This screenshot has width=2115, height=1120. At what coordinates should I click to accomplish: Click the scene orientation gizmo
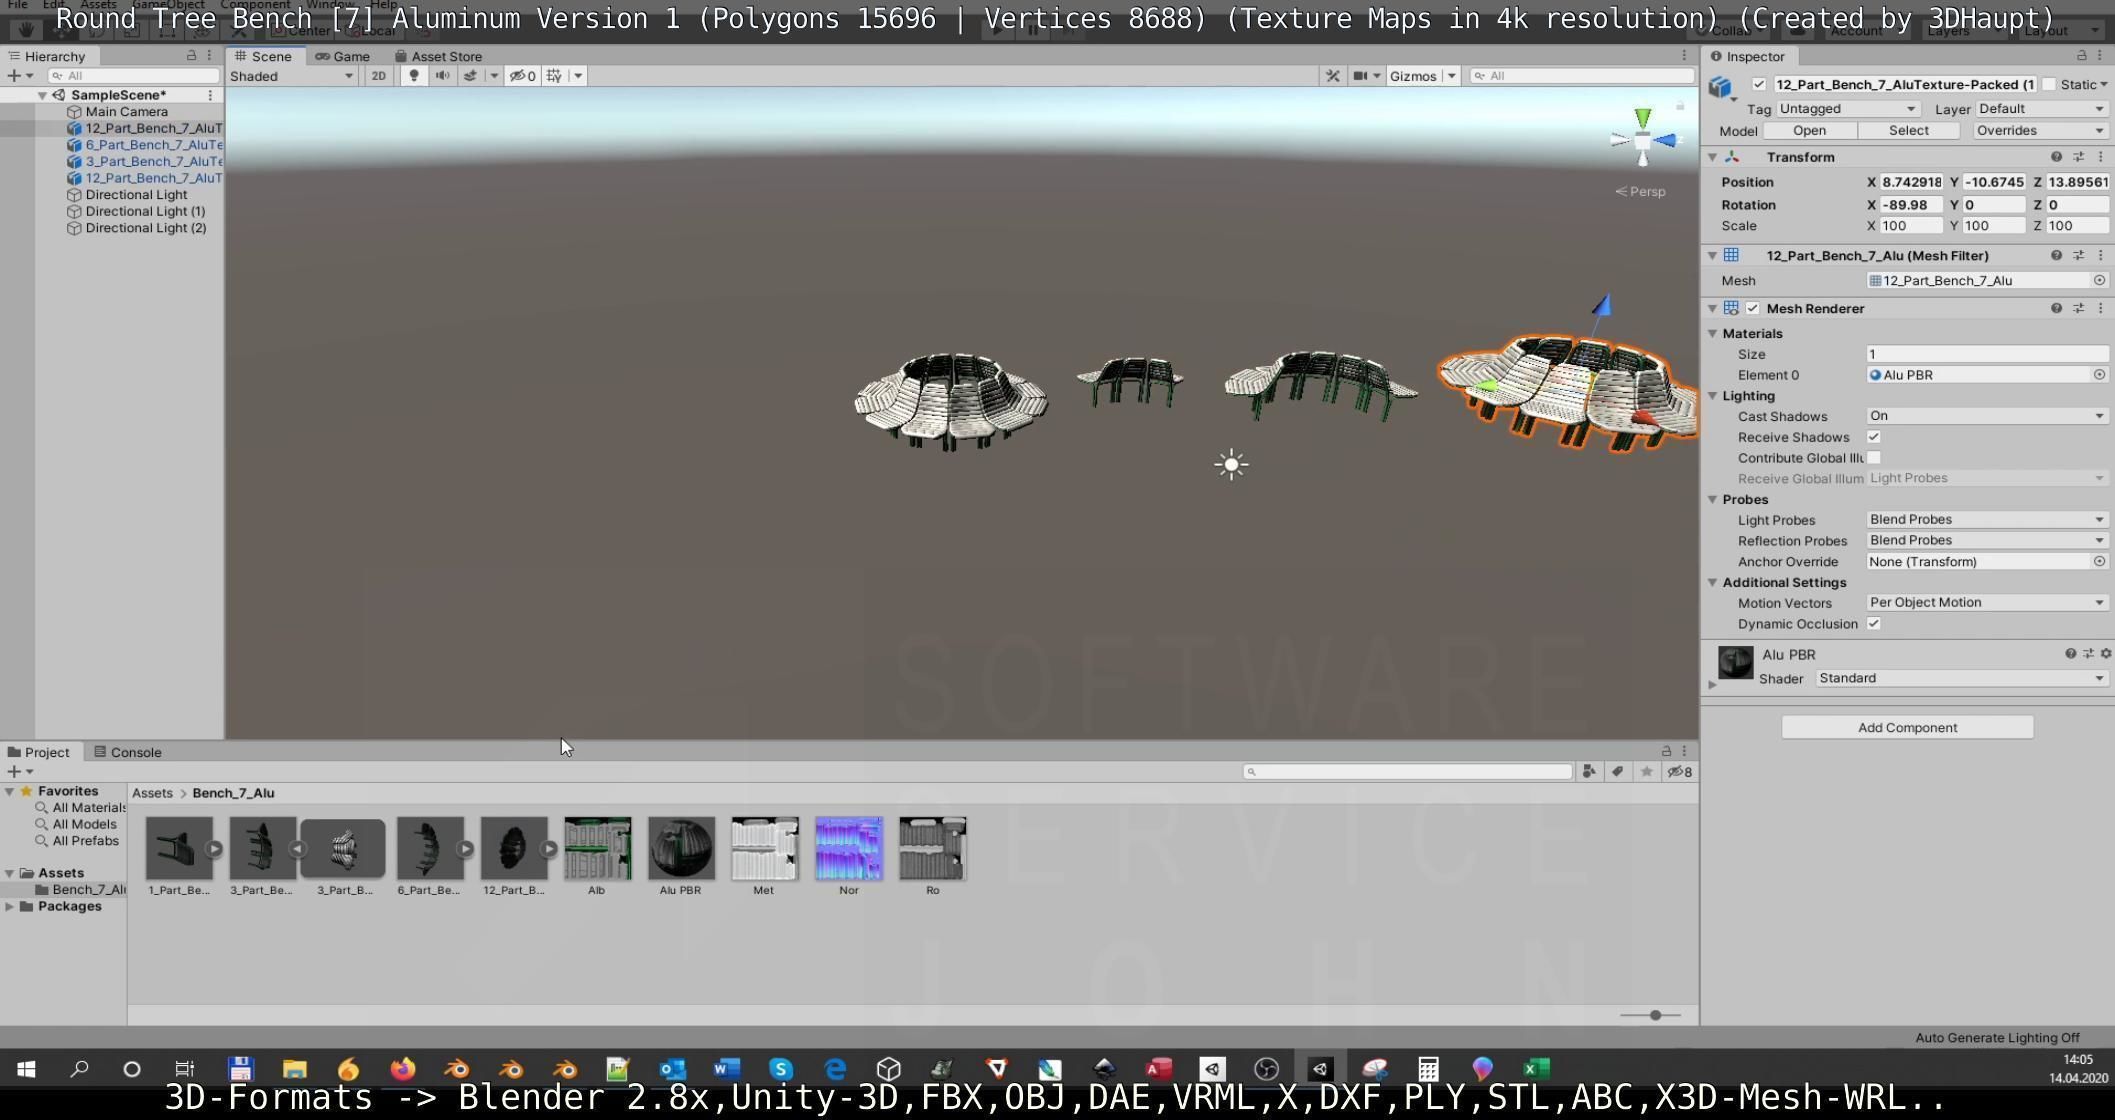[1643, 140]
